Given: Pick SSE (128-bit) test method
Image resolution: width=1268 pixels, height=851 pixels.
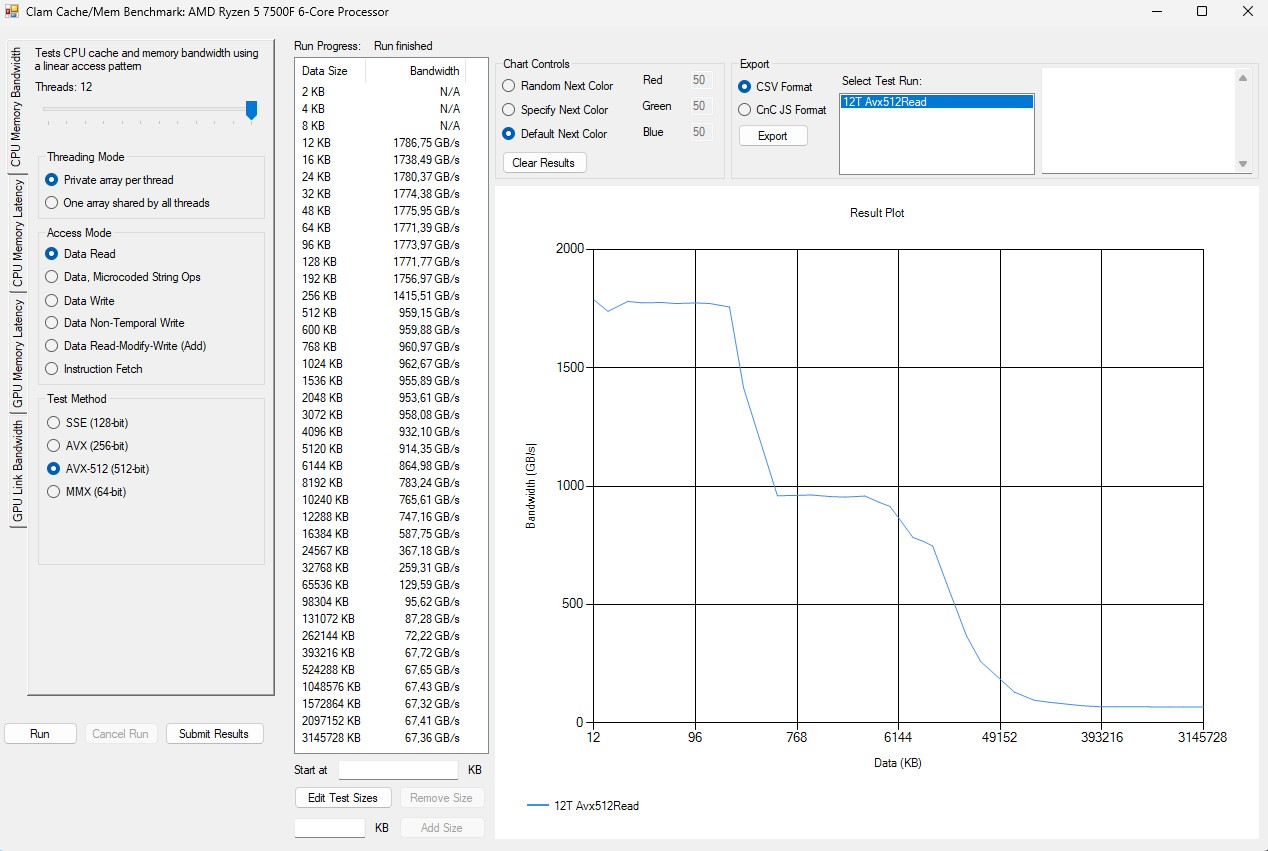Looking at the screenshot, I should 87,423.
